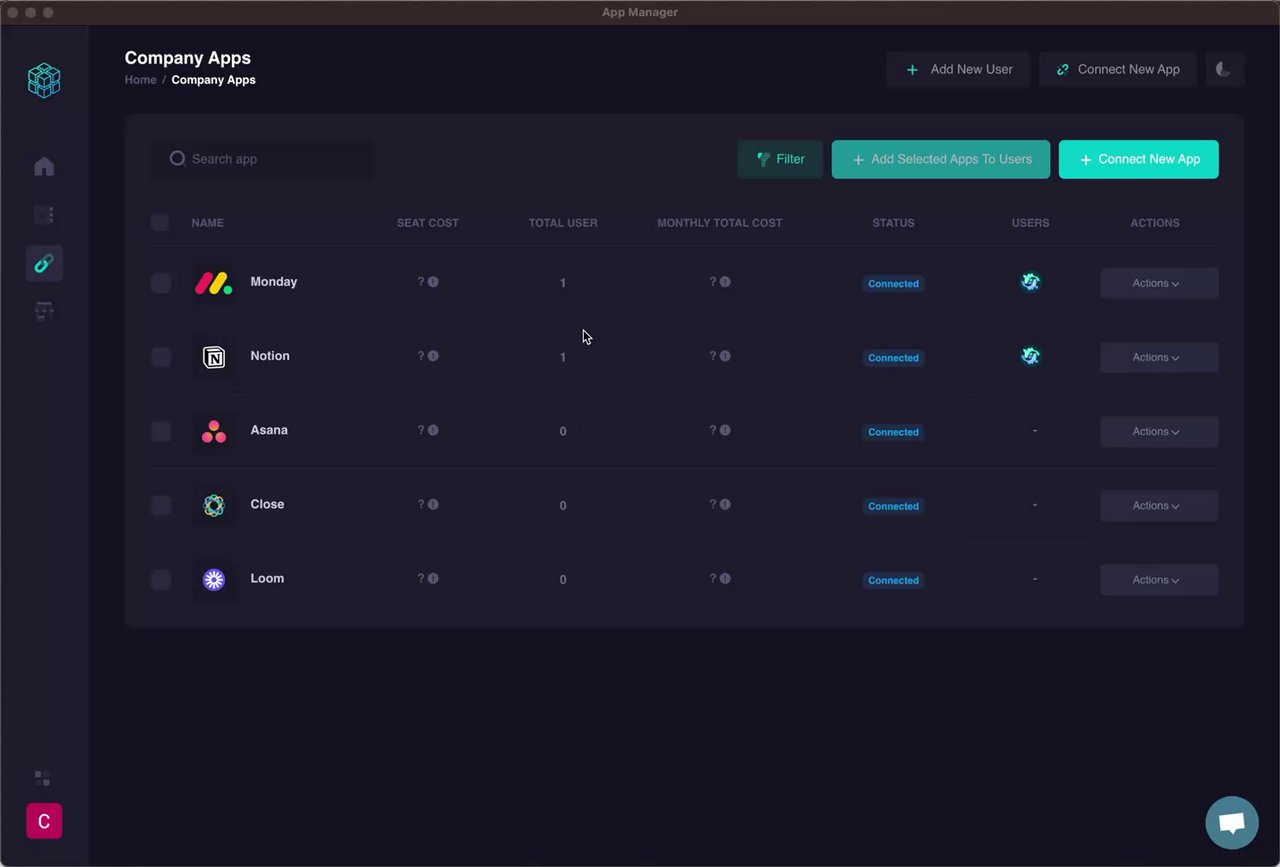Image resolution: width=1280 pixels, height=867 pixels.
Task: Click seat cost info icon for Notion
Action: point(433,356)
